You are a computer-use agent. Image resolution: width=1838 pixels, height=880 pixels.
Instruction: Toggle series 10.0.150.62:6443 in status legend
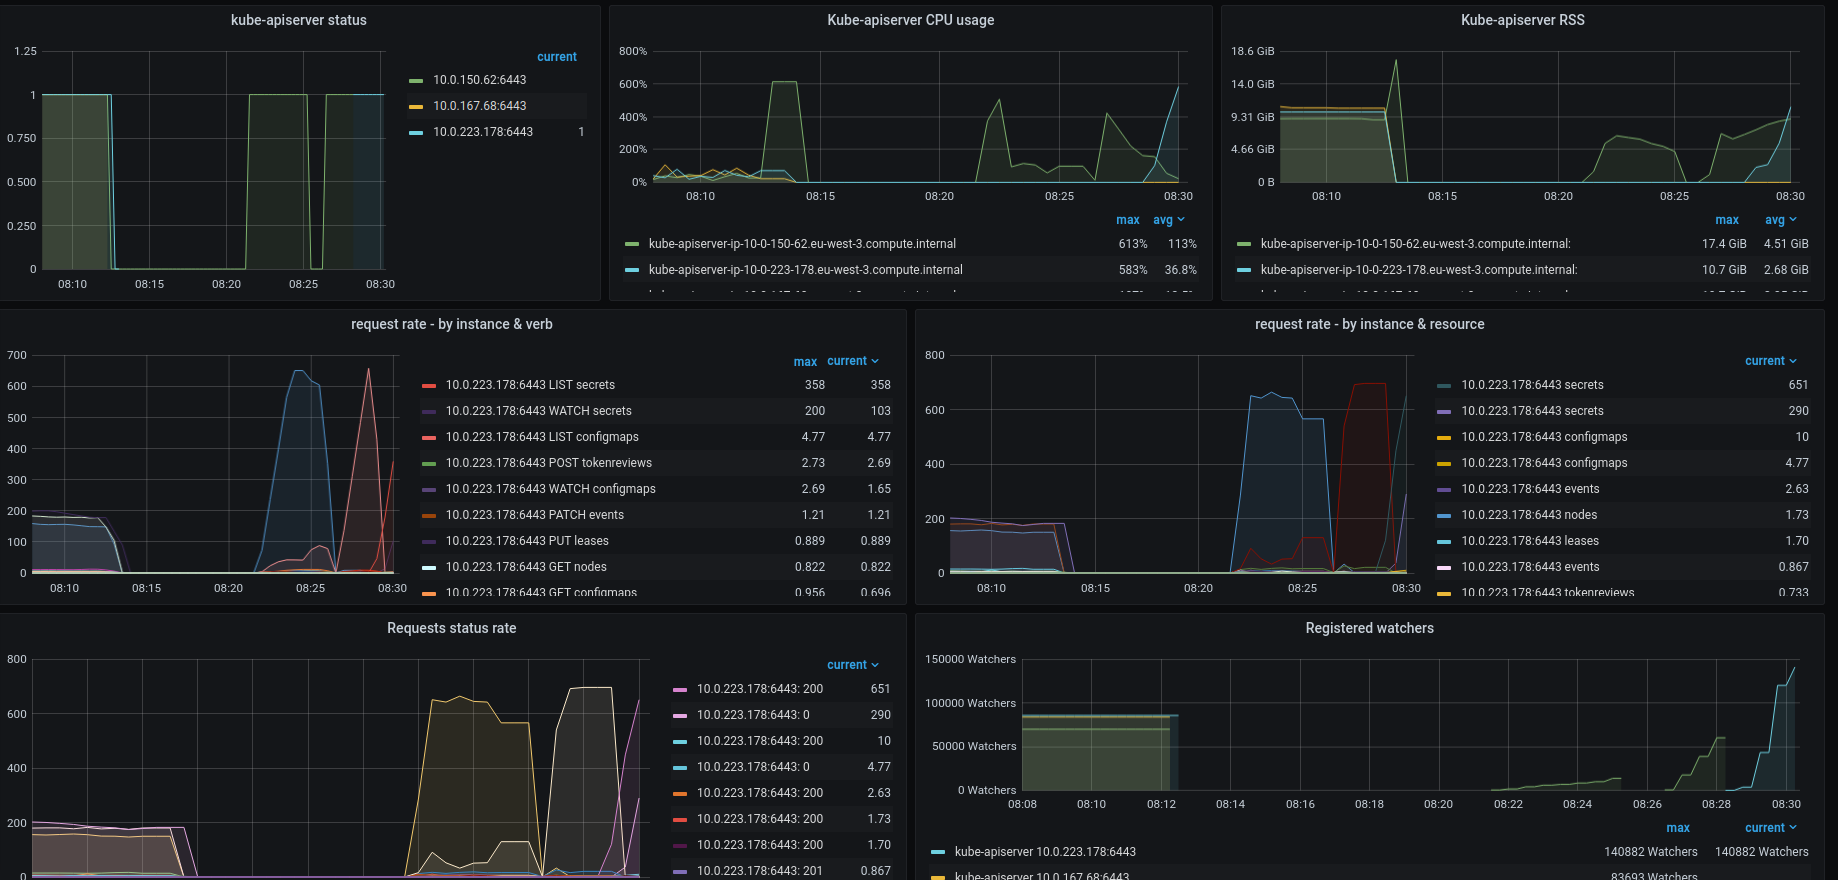[479, 80]
